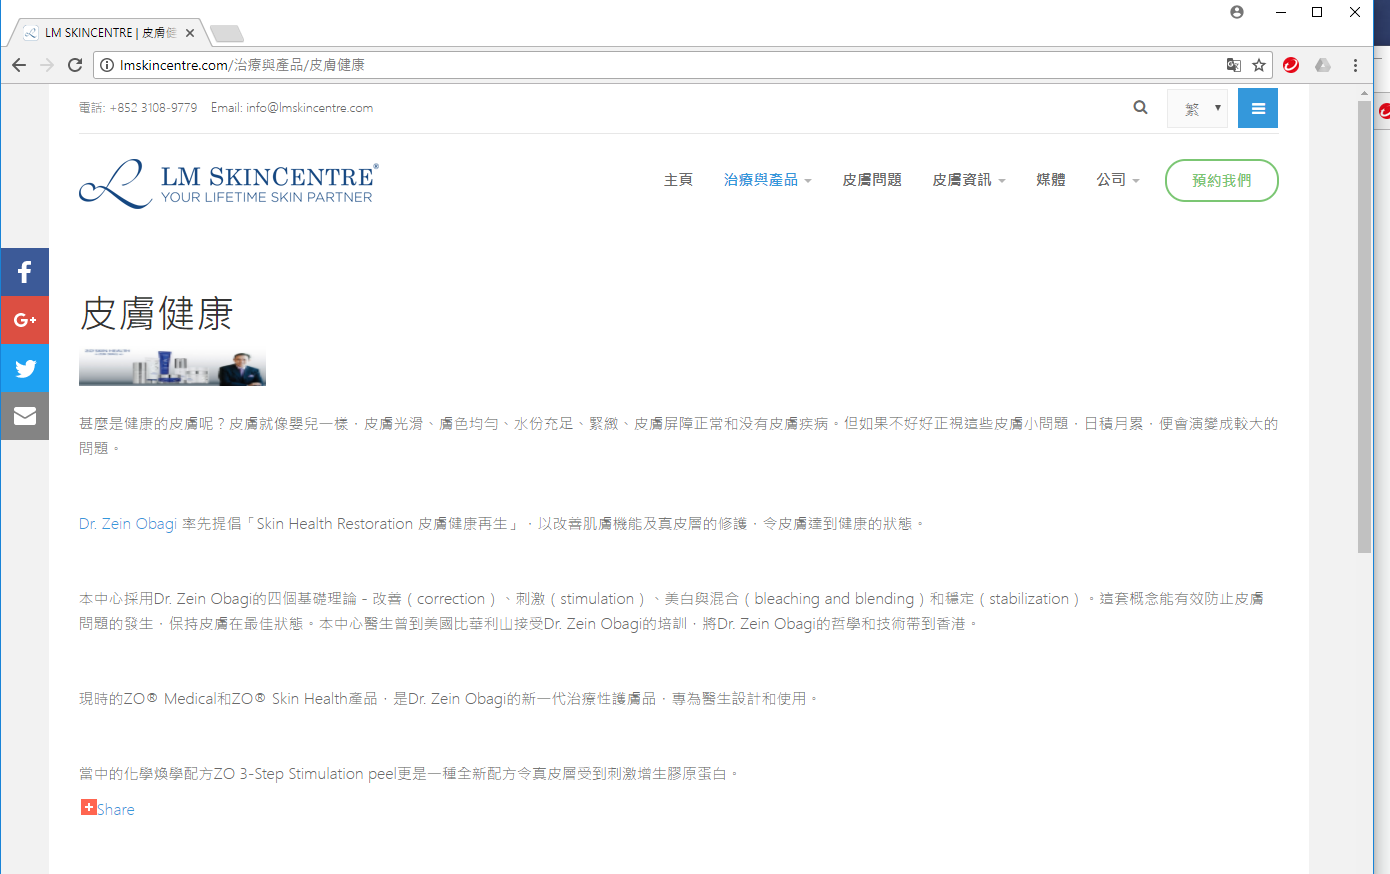Image resolution: width=1390 pixels, height=874 pixels.
Task: Expand the 皮膚資訊 menu
Action: tap(968, 180)
